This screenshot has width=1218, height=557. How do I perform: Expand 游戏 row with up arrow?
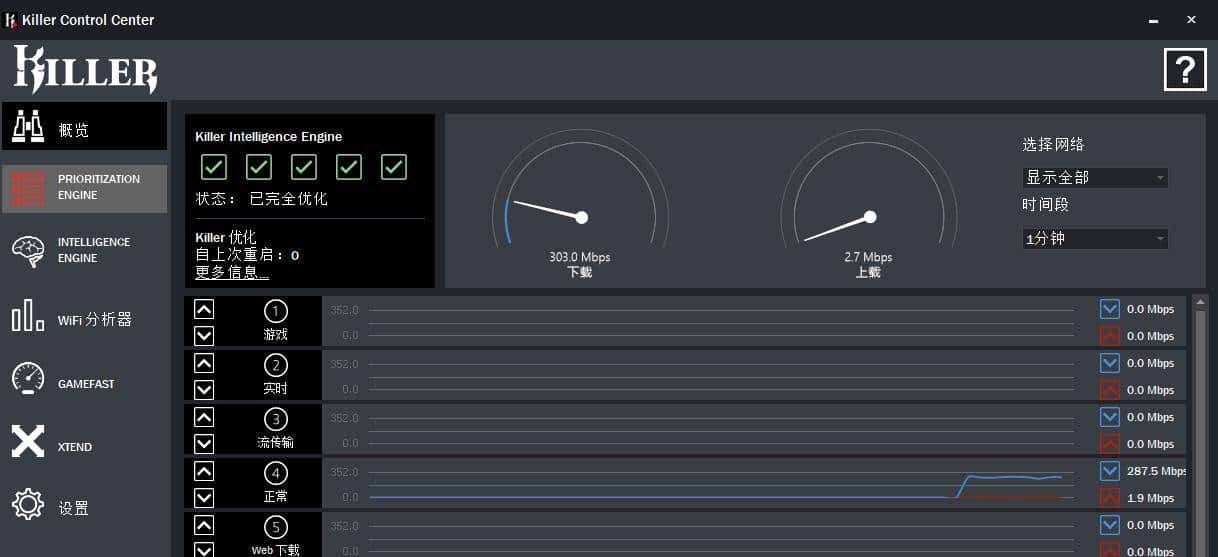pyautogui.click(x=204, y=309)
